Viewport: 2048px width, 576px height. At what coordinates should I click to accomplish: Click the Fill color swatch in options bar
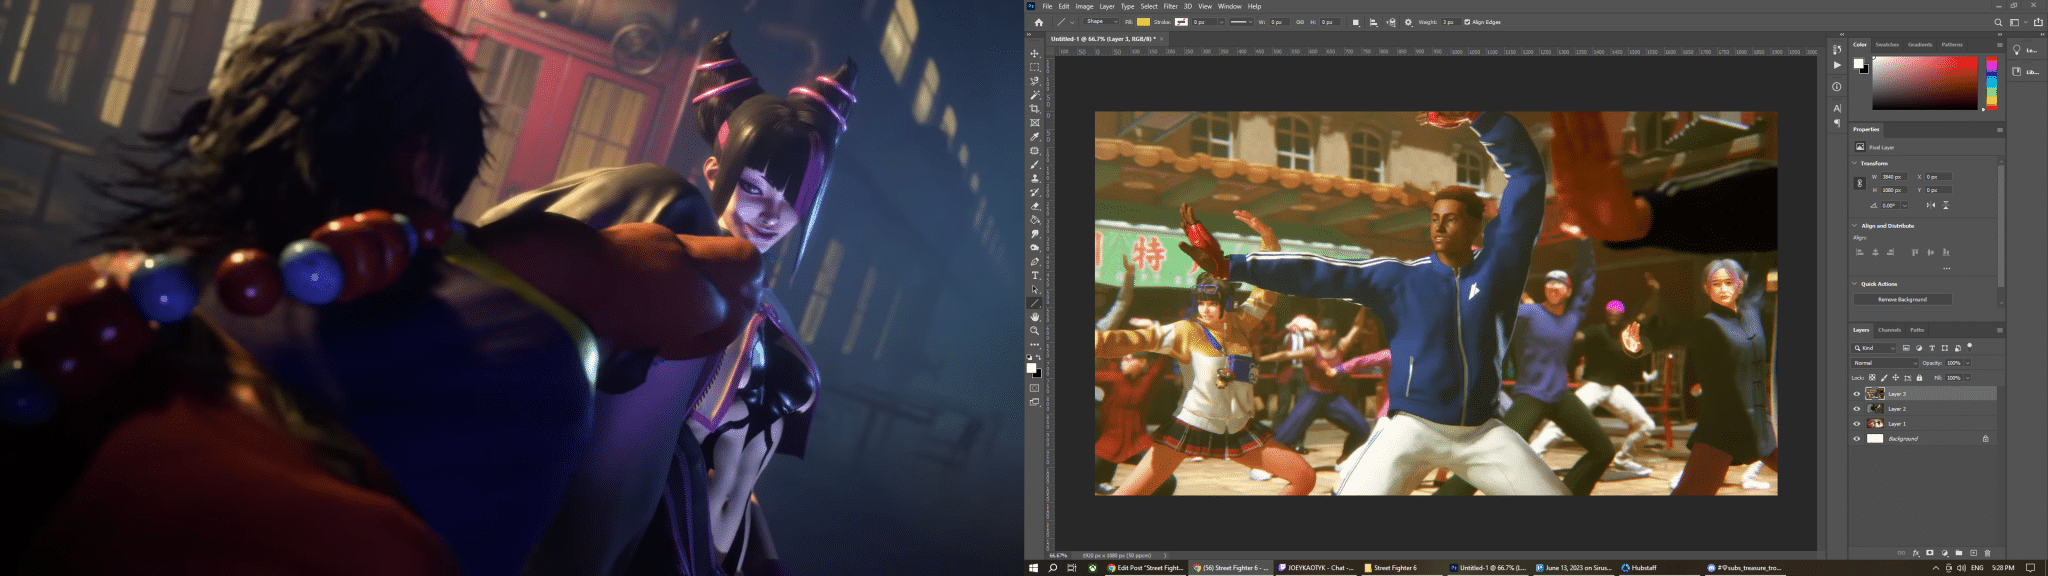pos(1143,22)
